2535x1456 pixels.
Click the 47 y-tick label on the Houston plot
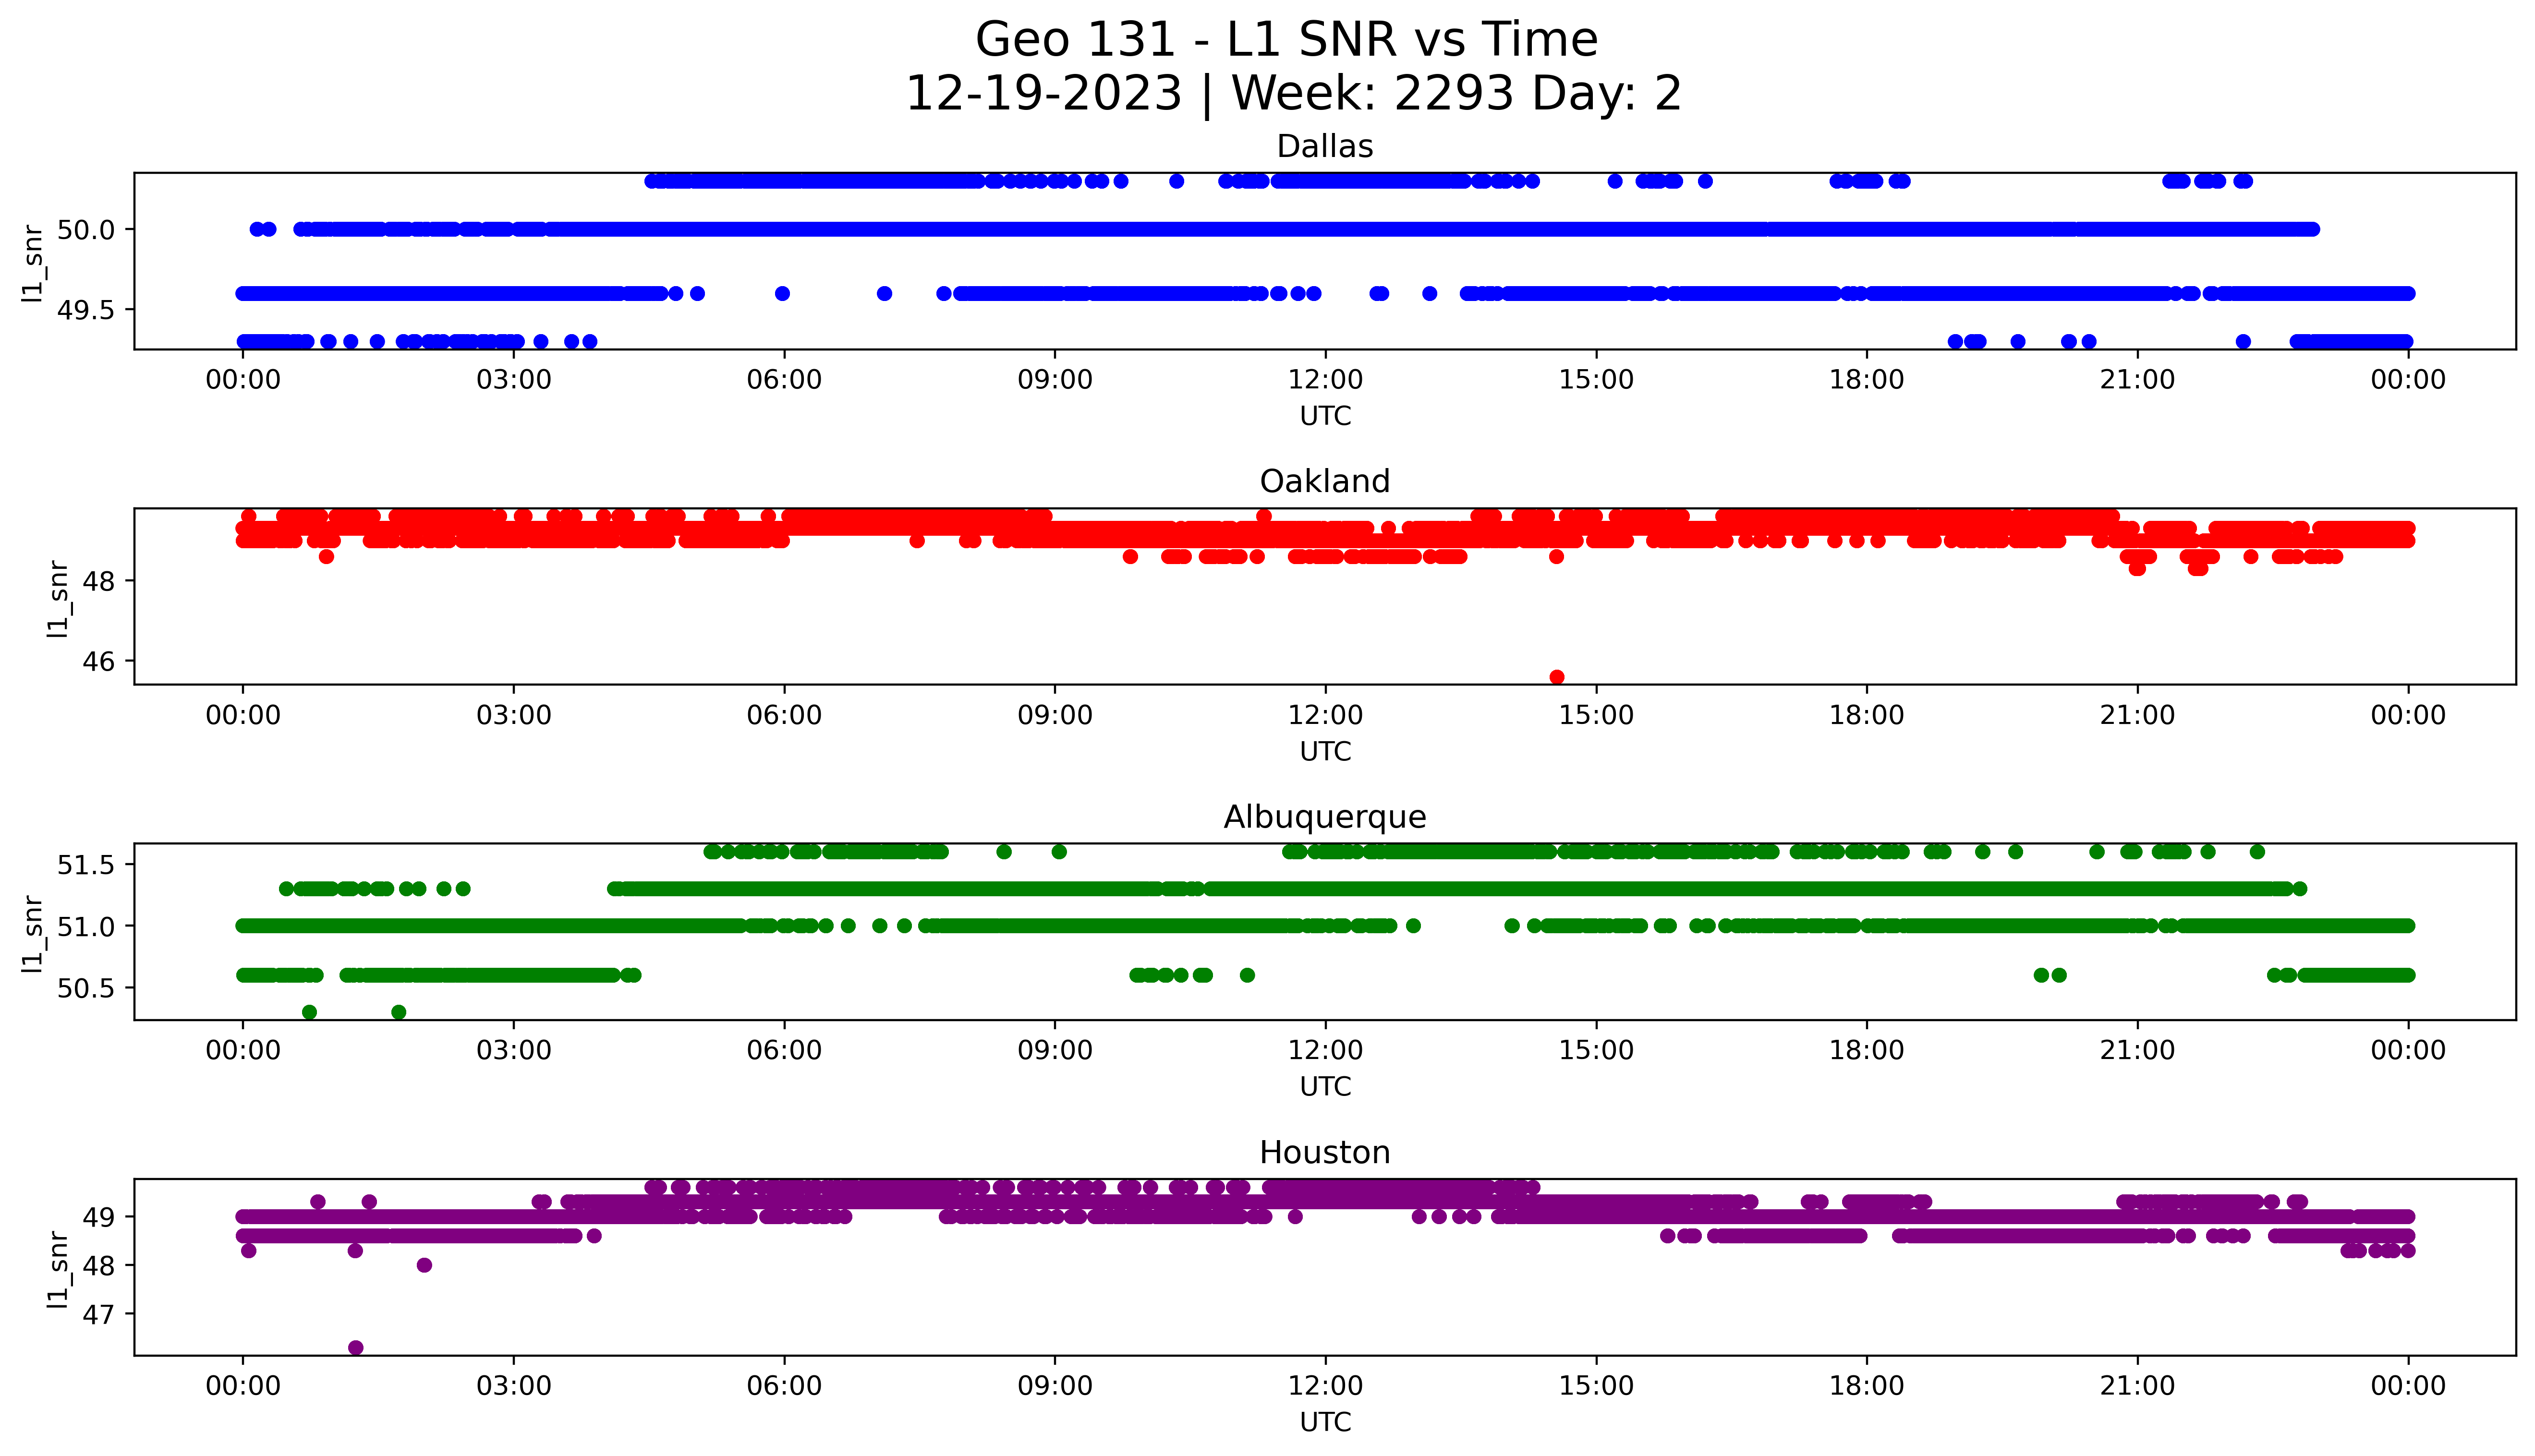(x=100, y=1314)
